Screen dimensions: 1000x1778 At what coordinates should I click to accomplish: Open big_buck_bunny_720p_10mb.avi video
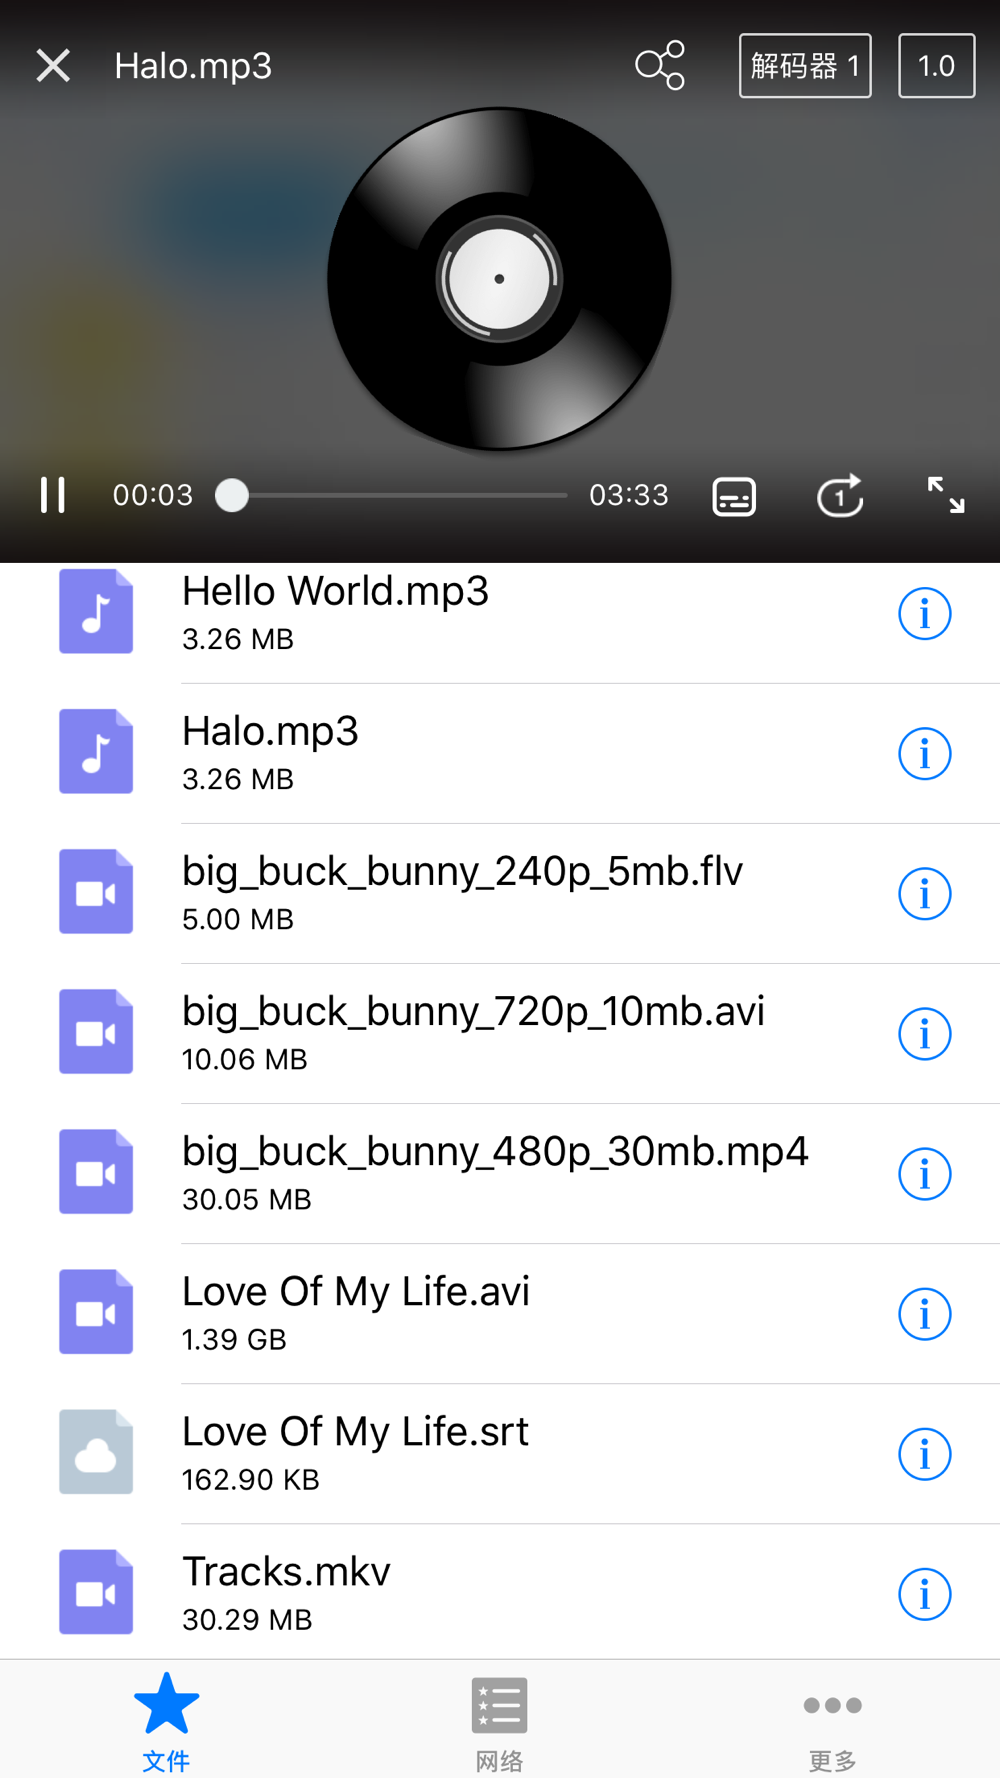(500, 1034)
